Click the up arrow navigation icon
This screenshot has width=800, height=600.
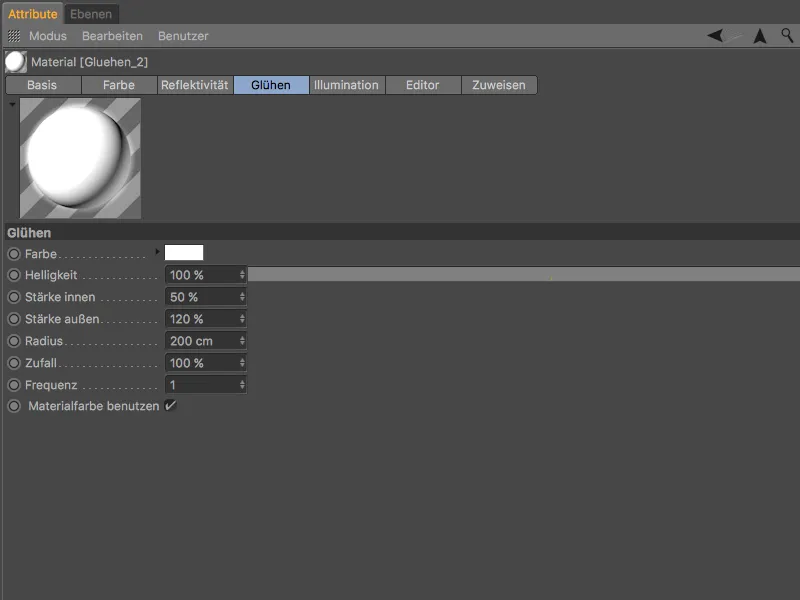(x=760, y=36)
